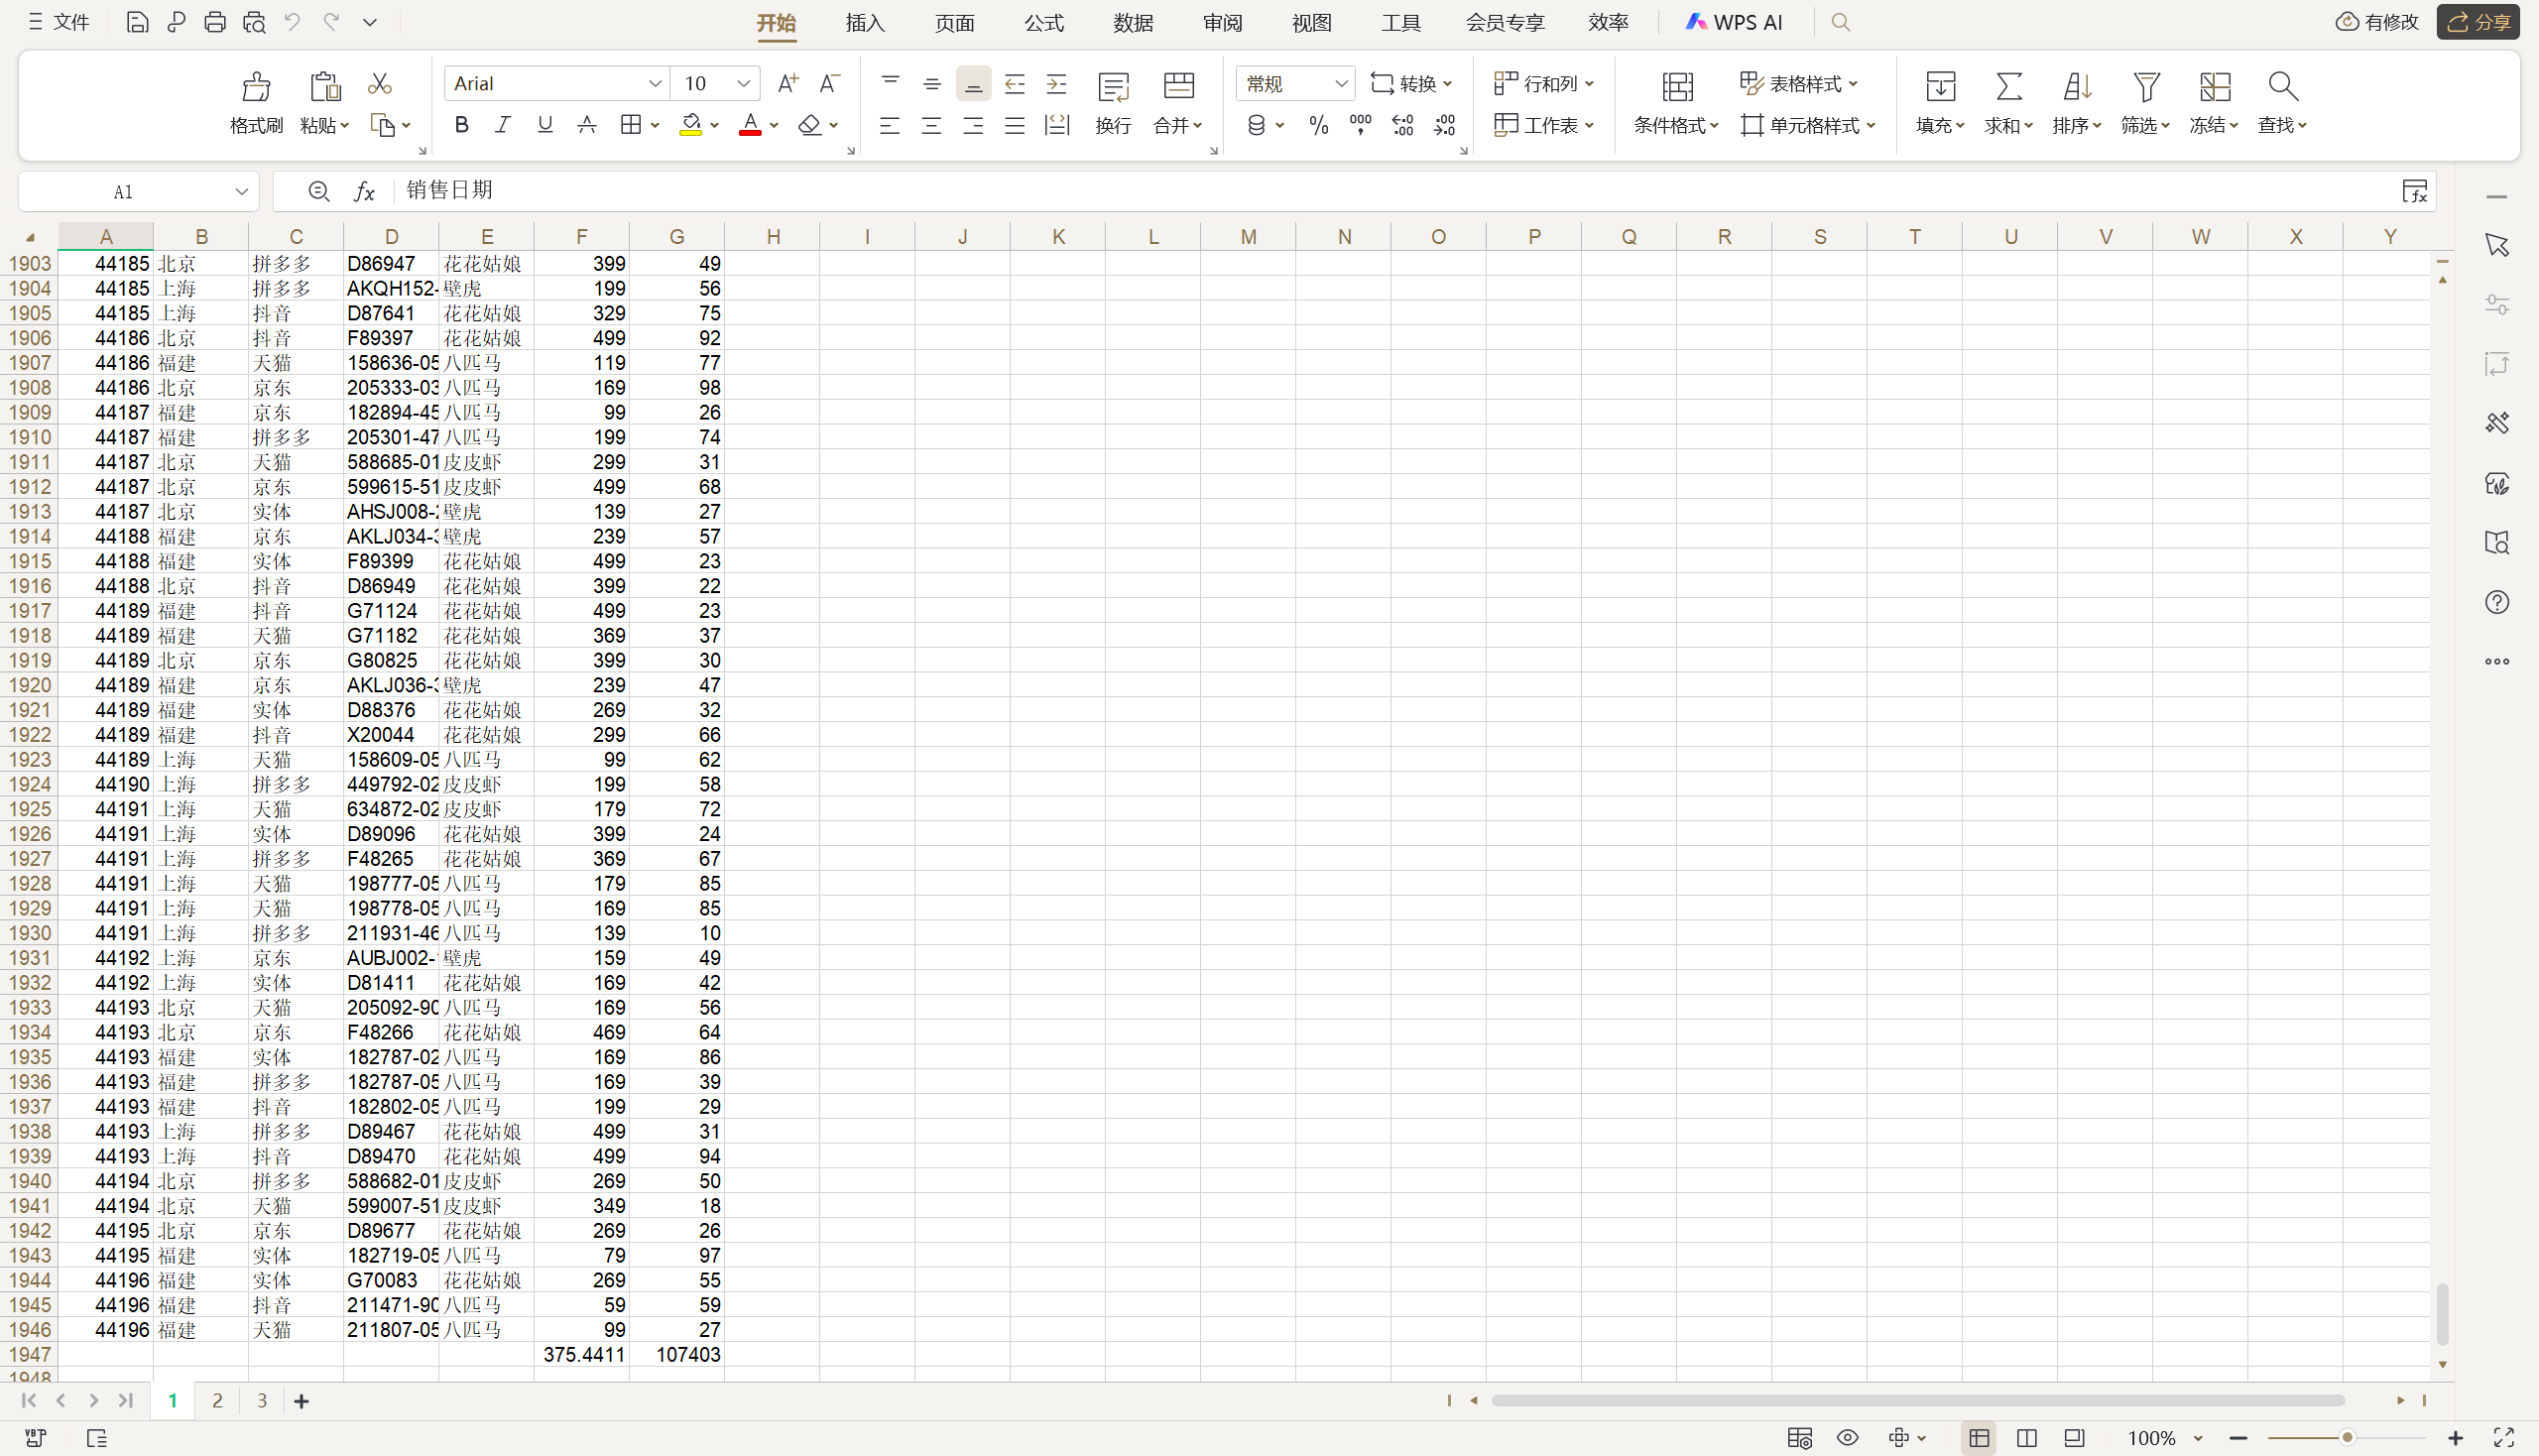Image resolution: width=2539 pixels, height=1456 pixels.
Task: Click the AutoSum (求和) sigma icon
Action: click(2008, 87)
